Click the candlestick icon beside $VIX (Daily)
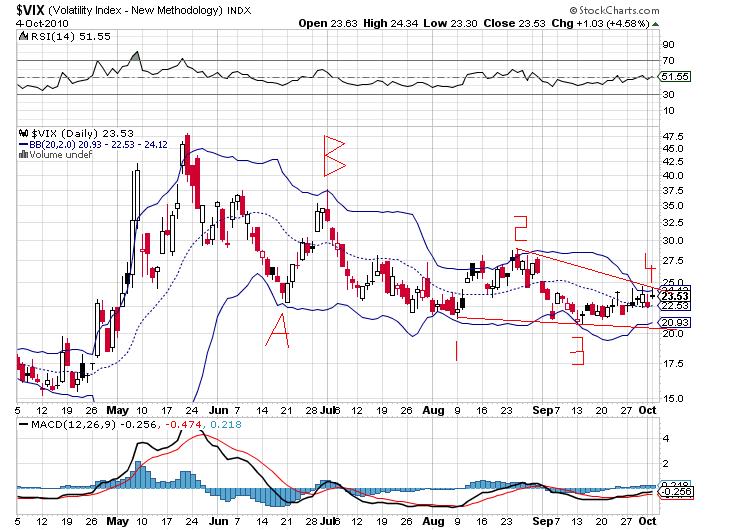The width and height of the screenshot is (756, 530). [x=24, y=134]
